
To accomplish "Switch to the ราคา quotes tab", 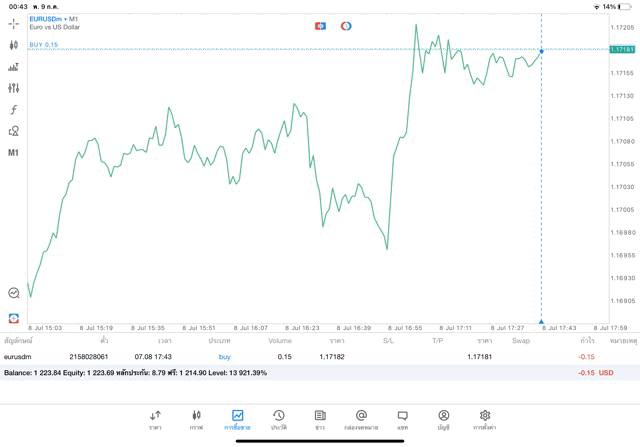I will pos(155,419).
